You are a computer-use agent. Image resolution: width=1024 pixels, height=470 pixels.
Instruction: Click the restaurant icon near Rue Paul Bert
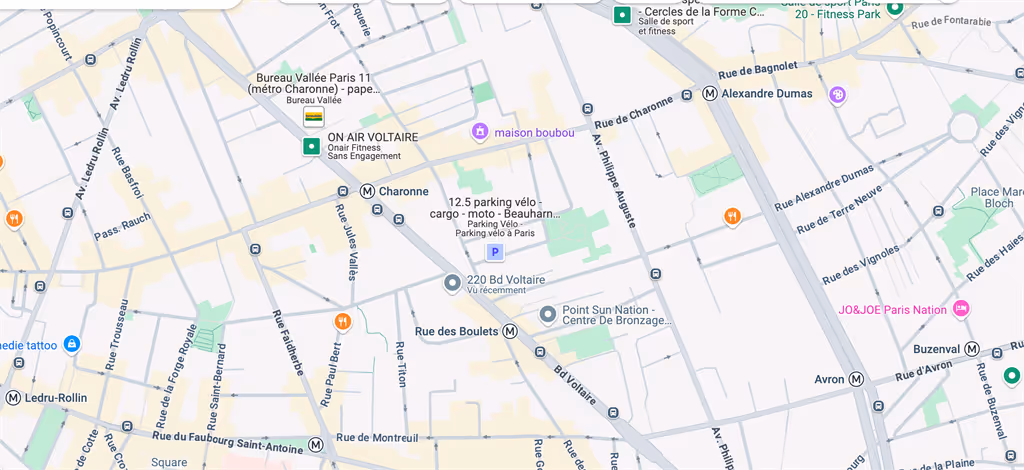(342, 321)
